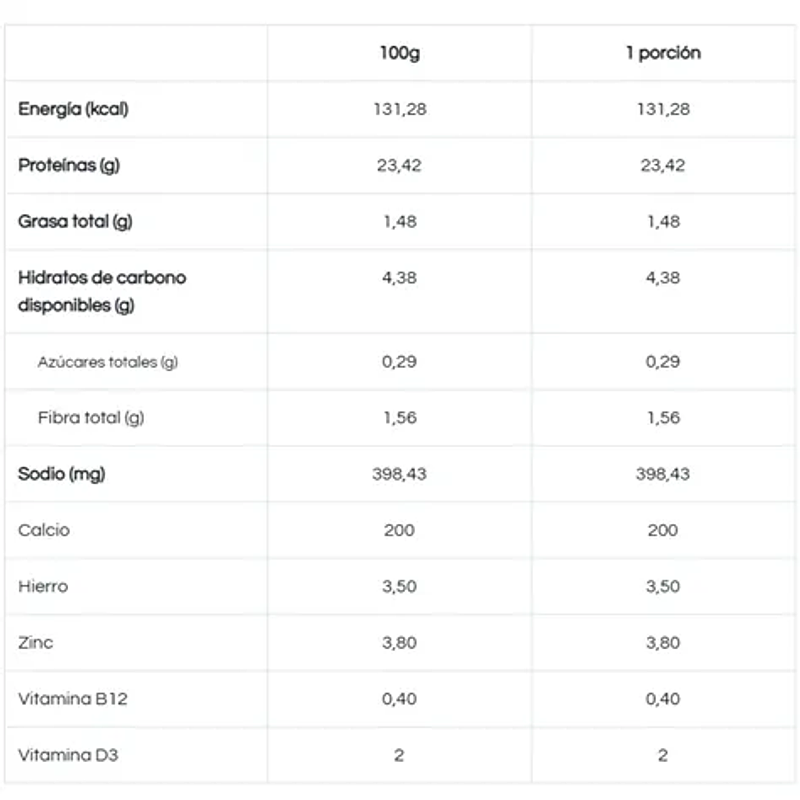This screenshot has width=800, height=800.
Task: Click the "Calcio" row label
Action: [x=44, y=530]
